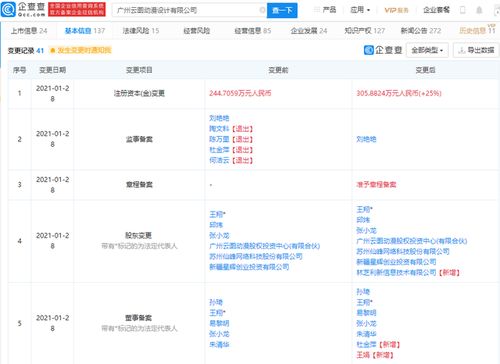Viewport: 500px width, 364px height.
Task: Open 新疆星辉创业投资有限公司 in 股东变更 变更后 column
Action: coord(396,262)
